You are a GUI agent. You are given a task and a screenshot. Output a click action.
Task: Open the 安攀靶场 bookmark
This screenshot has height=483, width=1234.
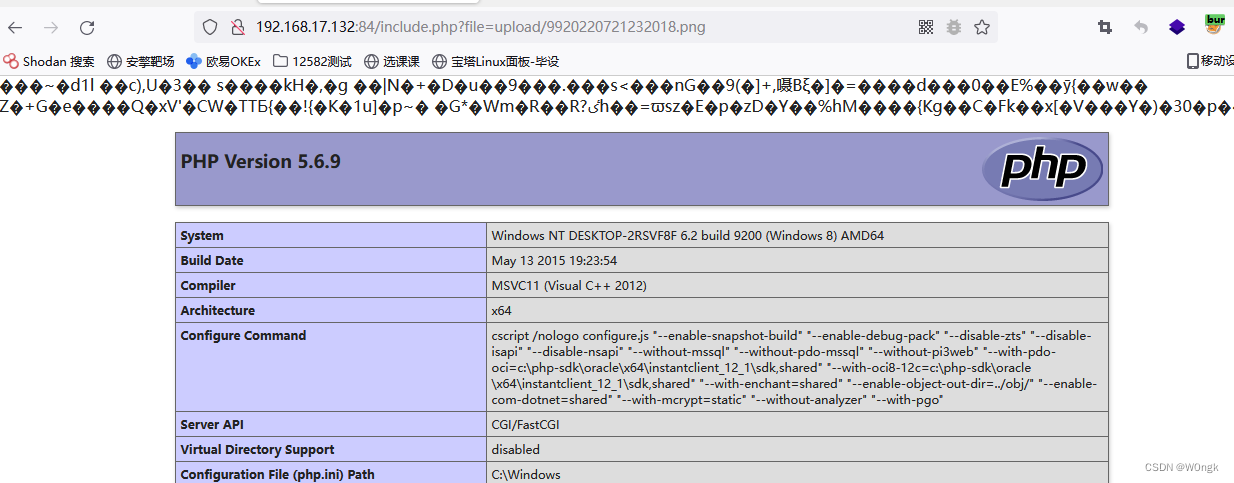pos(141,61)
